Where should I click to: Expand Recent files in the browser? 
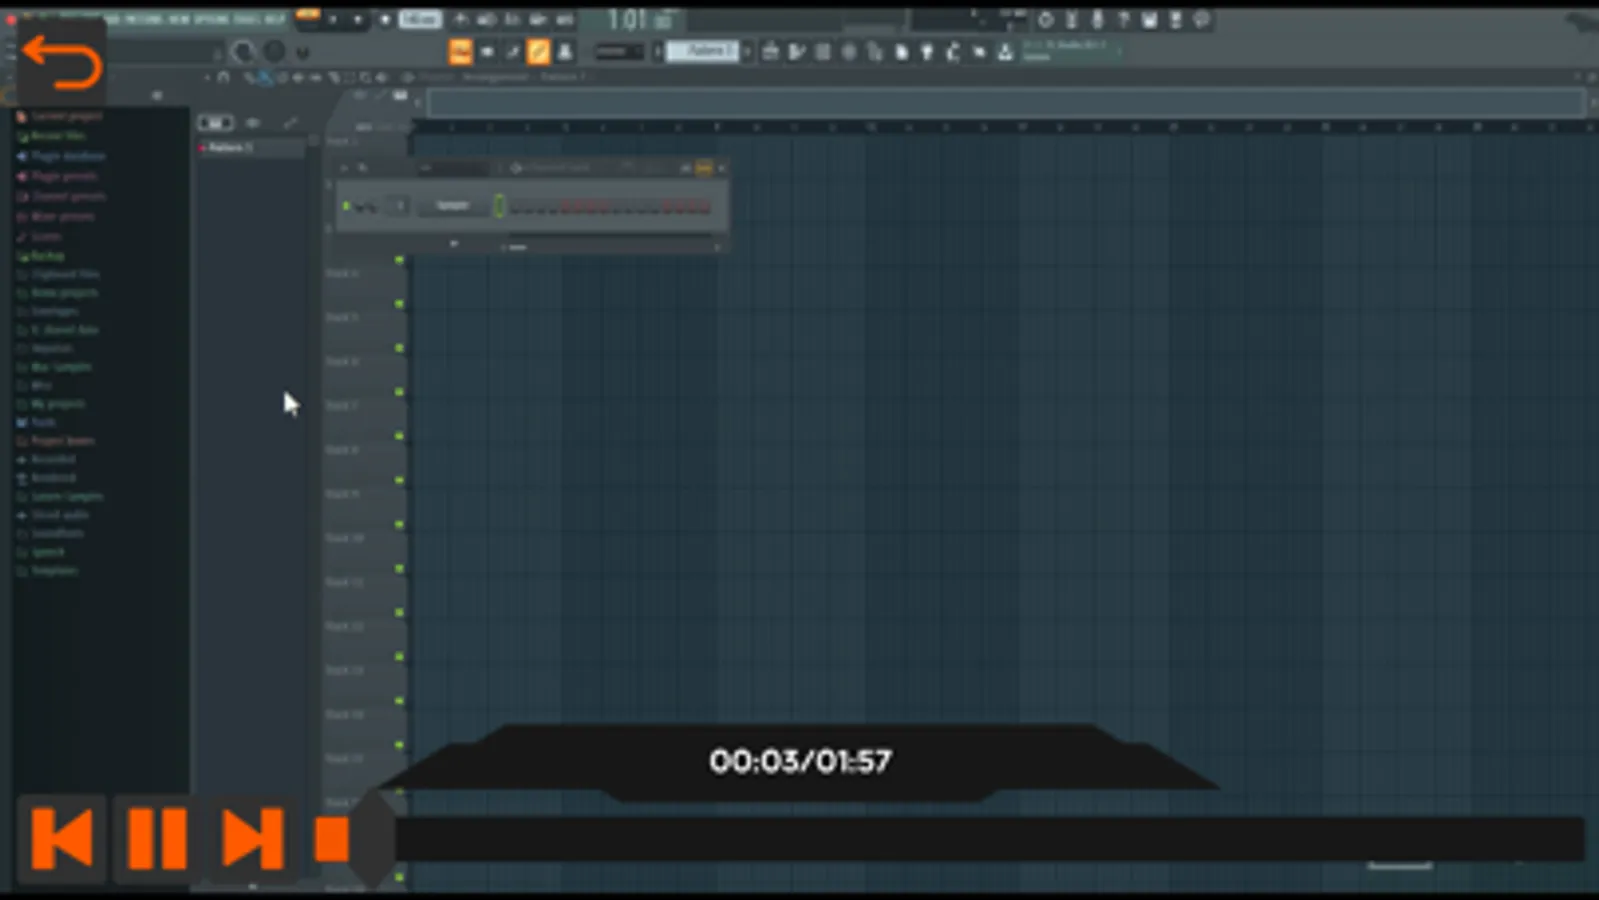tap(51, 136)
